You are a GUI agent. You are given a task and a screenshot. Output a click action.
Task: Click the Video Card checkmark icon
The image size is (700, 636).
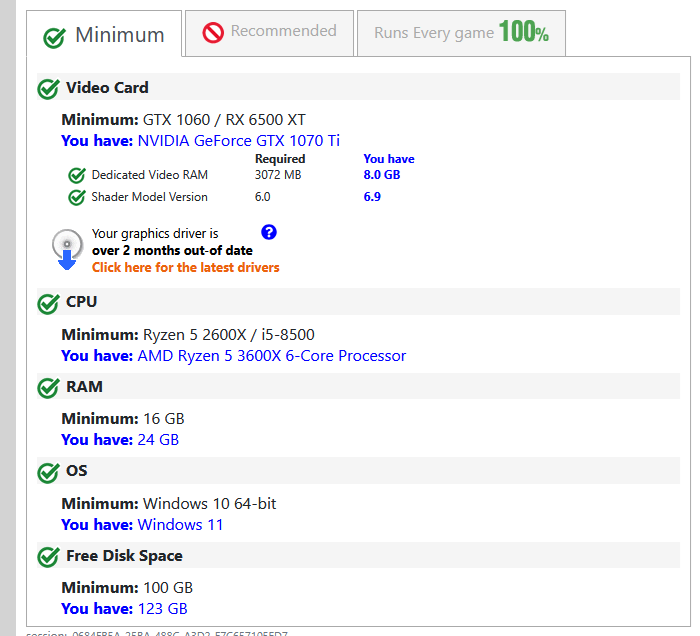tap(48, 89)
